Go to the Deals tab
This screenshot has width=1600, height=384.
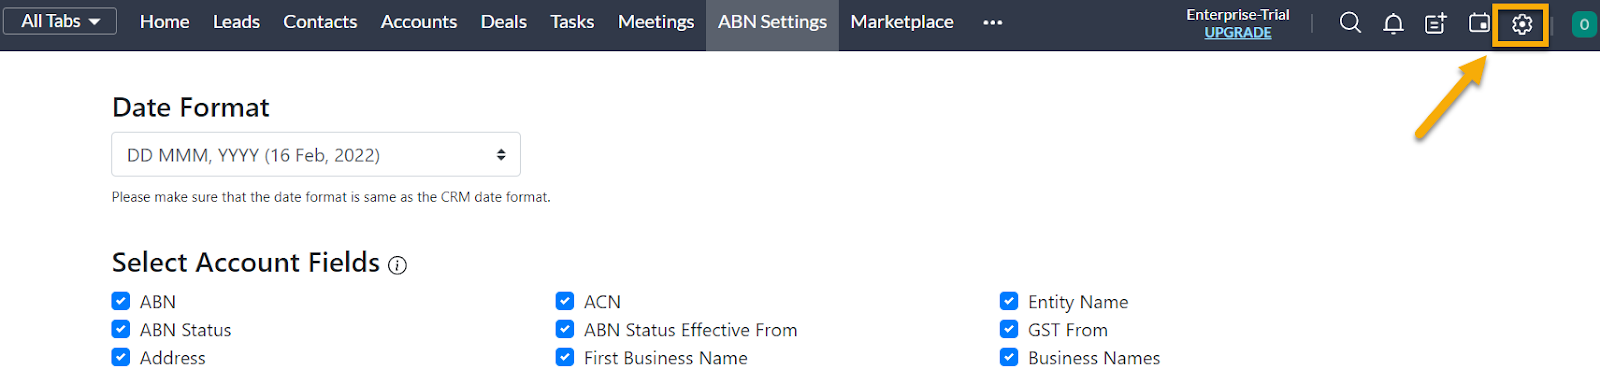(x=503, y=22)
